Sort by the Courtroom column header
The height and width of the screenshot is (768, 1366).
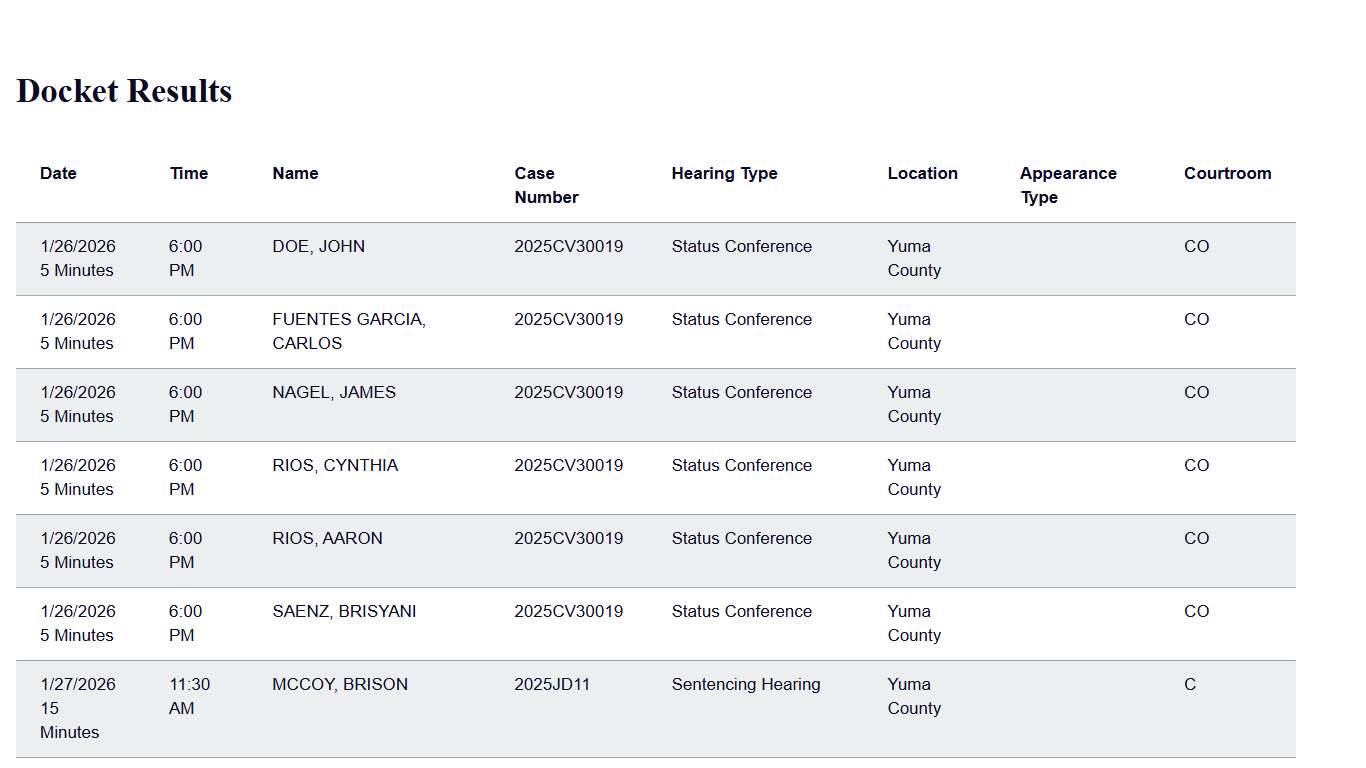click(1227, 173)
